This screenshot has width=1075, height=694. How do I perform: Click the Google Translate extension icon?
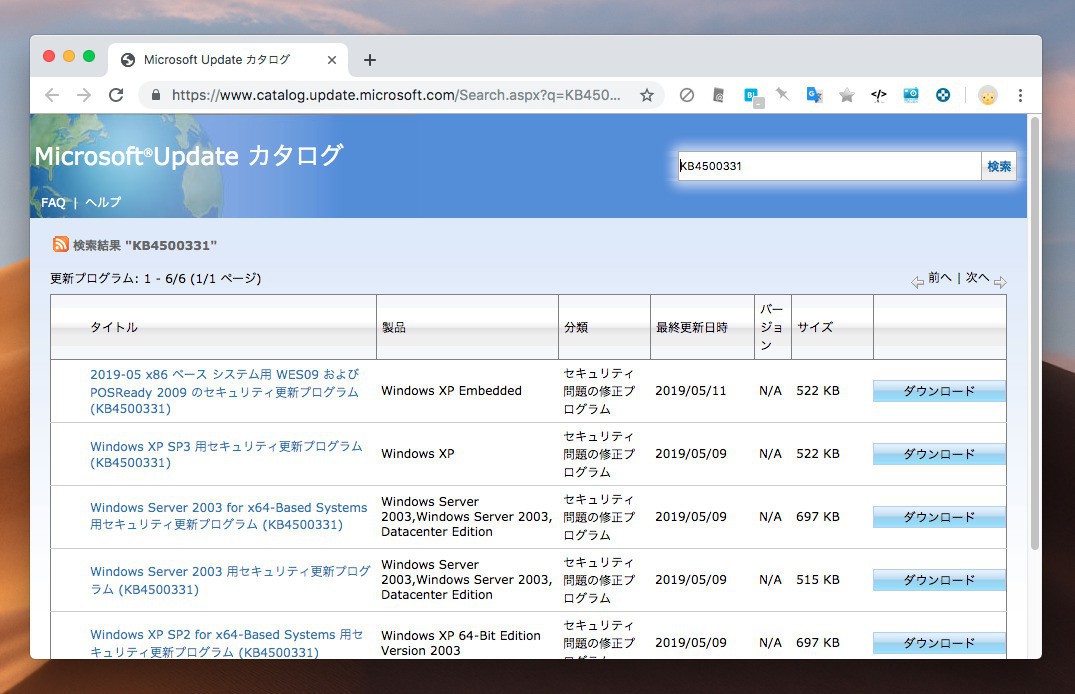[814, 96]
